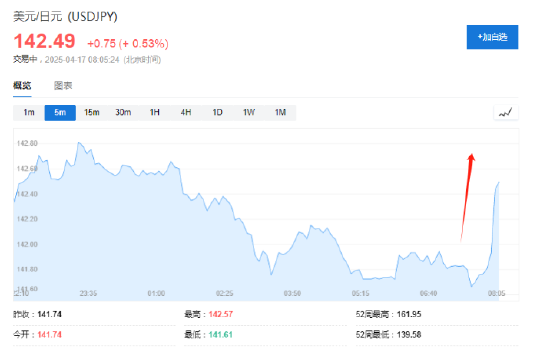The height and width of the screenshot is (361, 550).
Task: Switch to the 概览 tab
Action: 22,85
